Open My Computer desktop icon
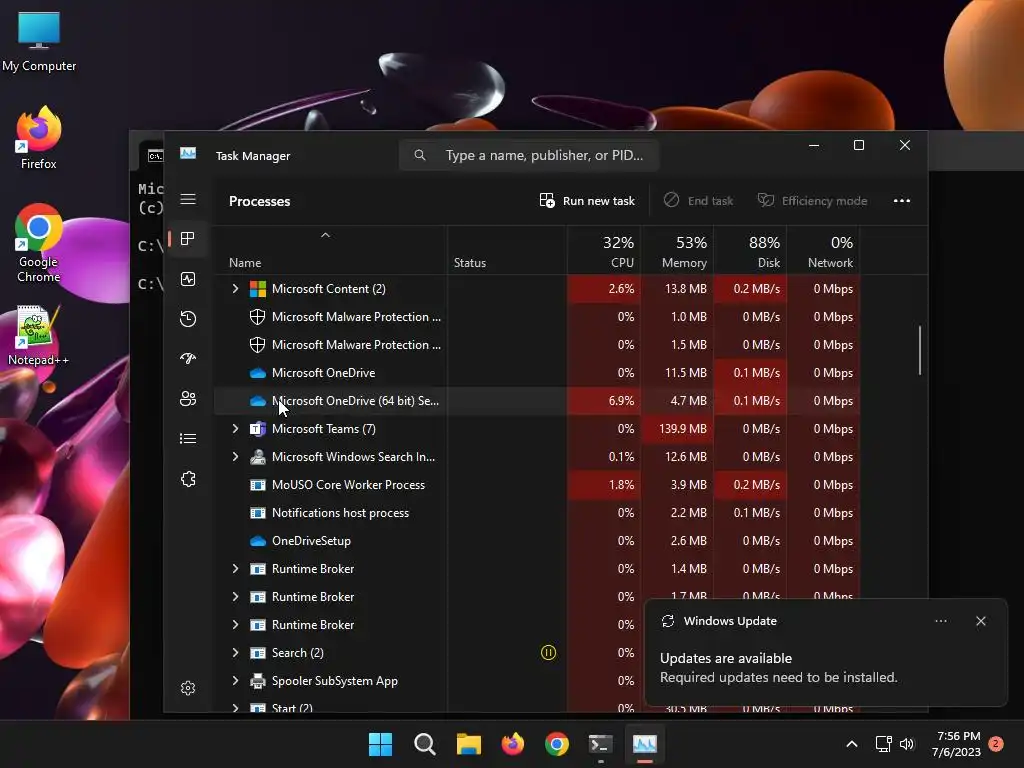The image size is (1024, 768). point(39,42)
